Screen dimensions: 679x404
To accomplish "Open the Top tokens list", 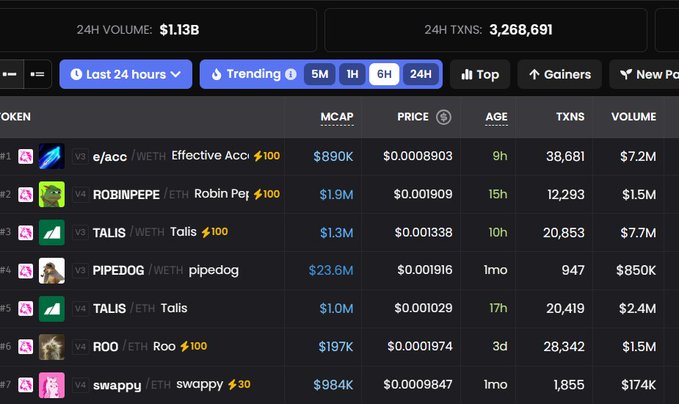I will 480,74.
